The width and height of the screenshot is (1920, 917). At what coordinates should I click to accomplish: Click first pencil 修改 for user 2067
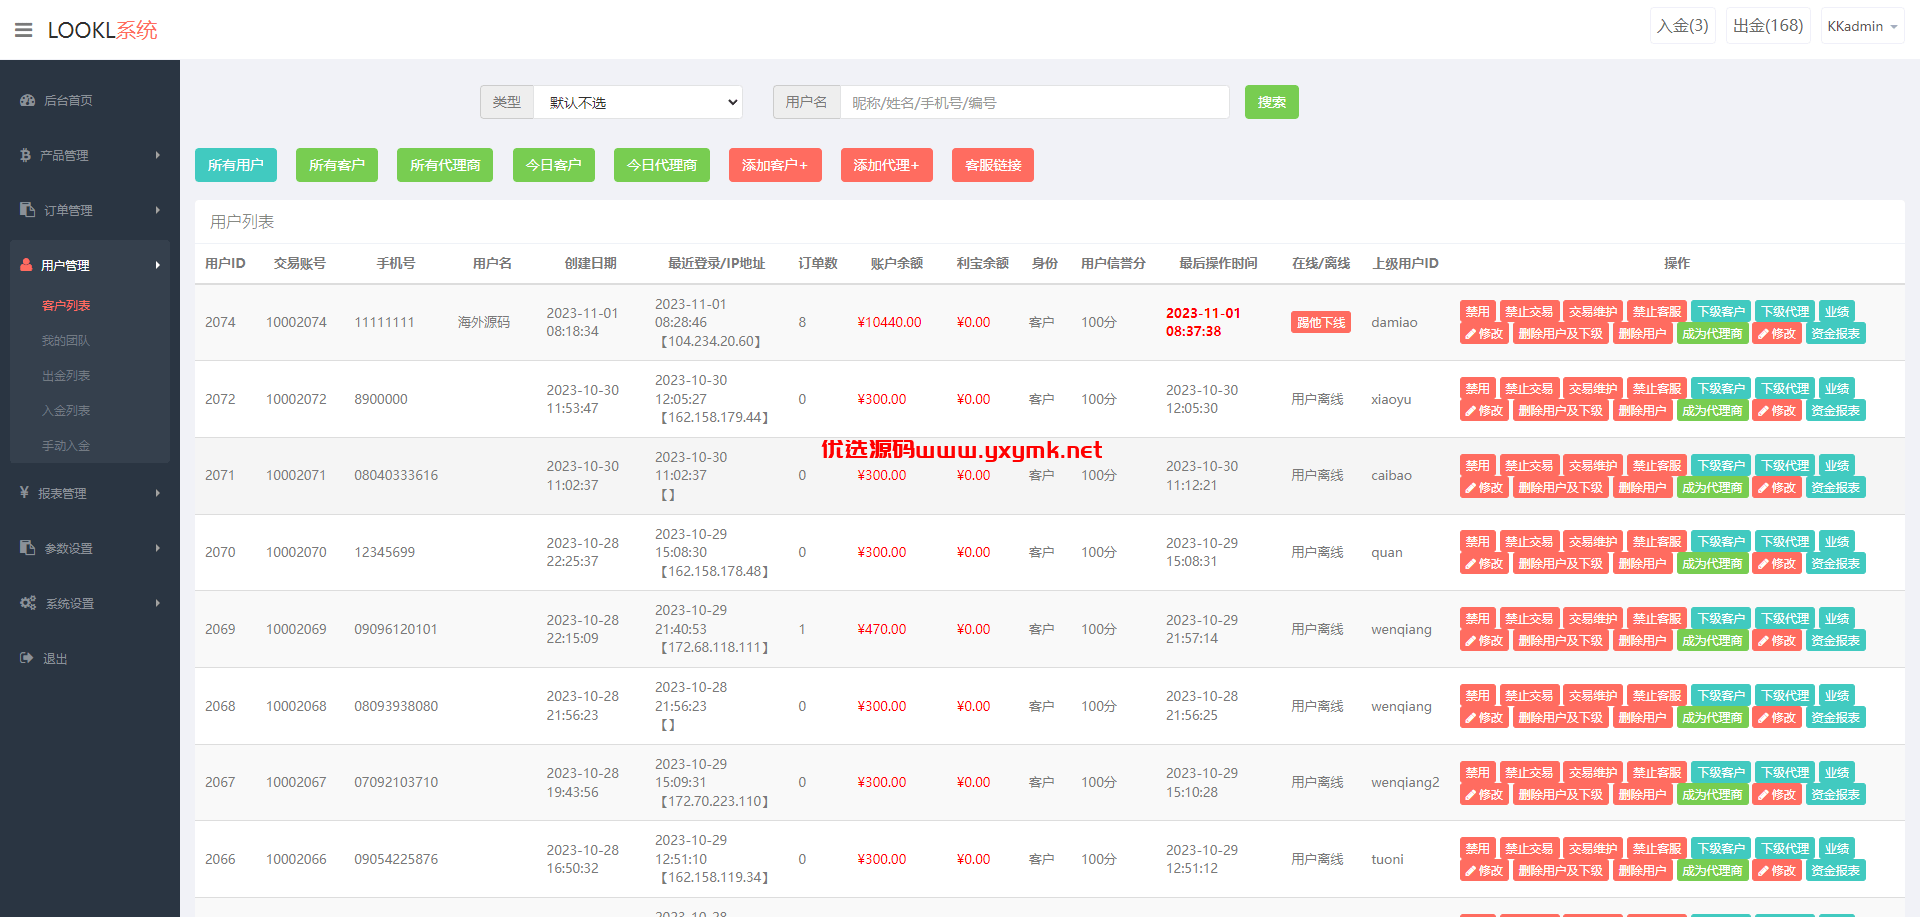pos(1485,795)
